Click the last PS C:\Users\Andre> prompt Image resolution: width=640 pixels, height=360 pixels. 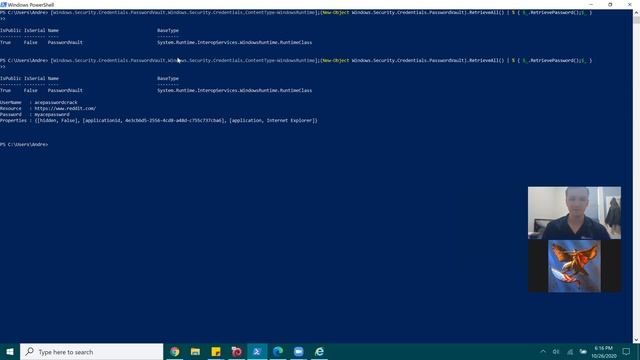click(x=24, y=144)
